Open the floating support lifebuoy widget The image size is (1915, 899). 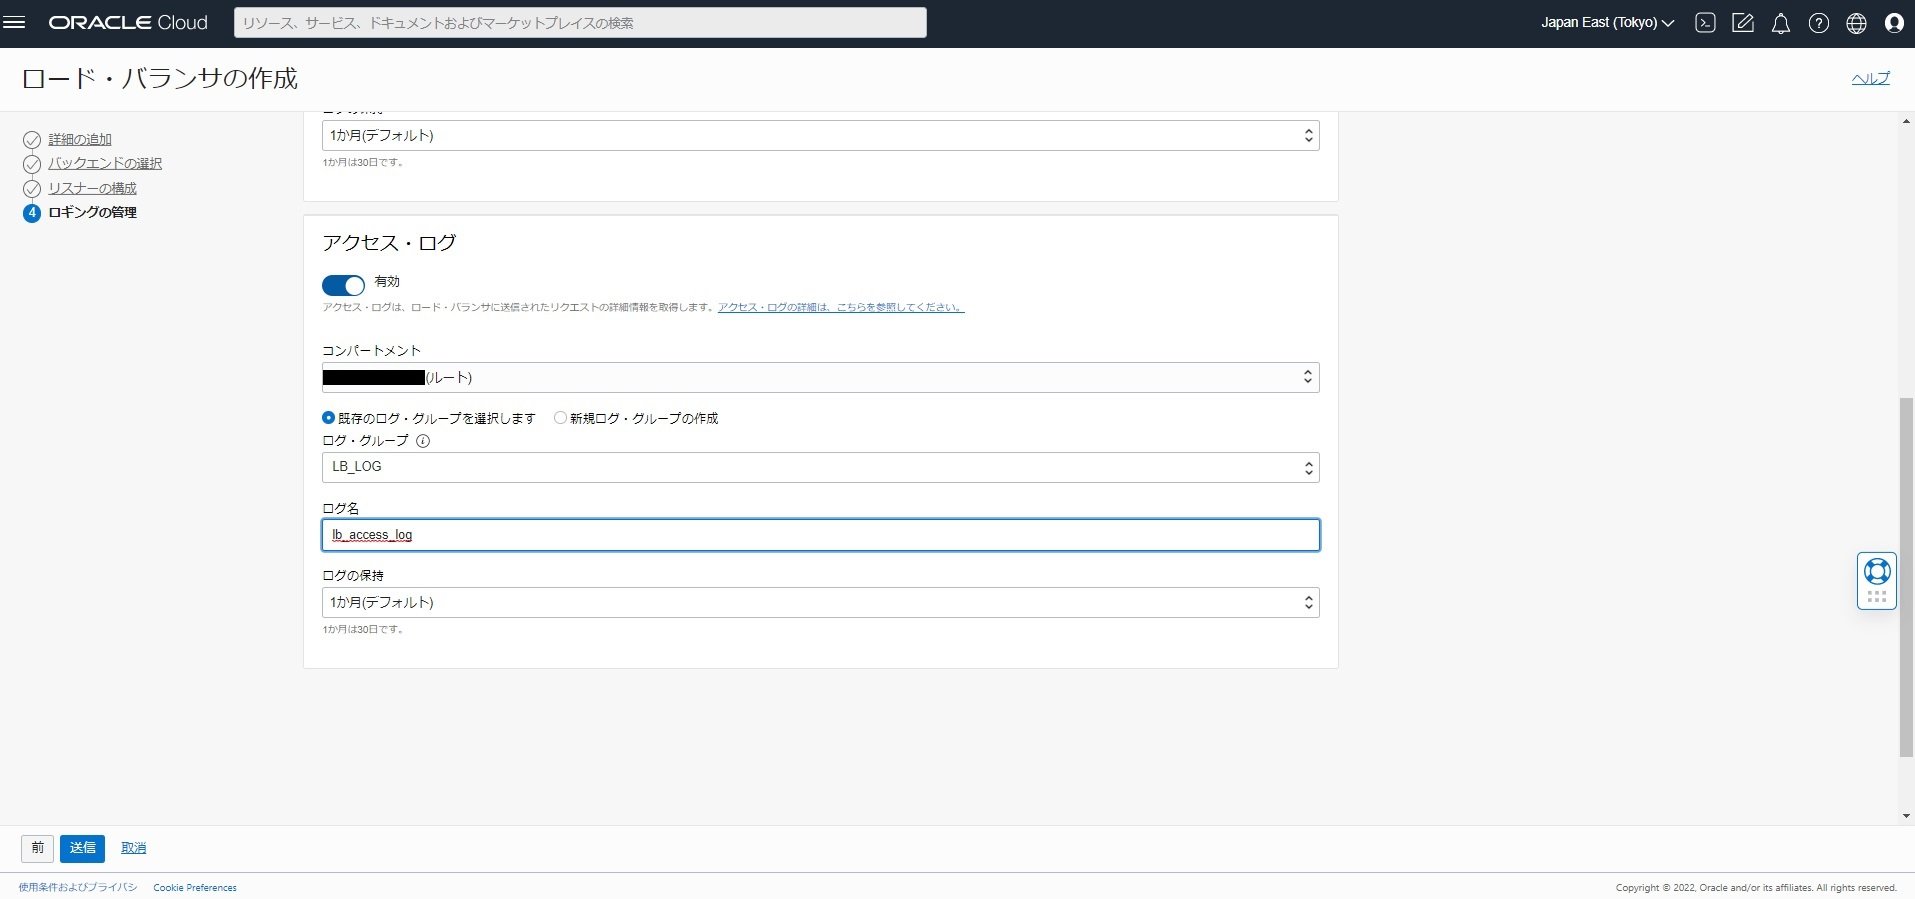point(1877,572)
